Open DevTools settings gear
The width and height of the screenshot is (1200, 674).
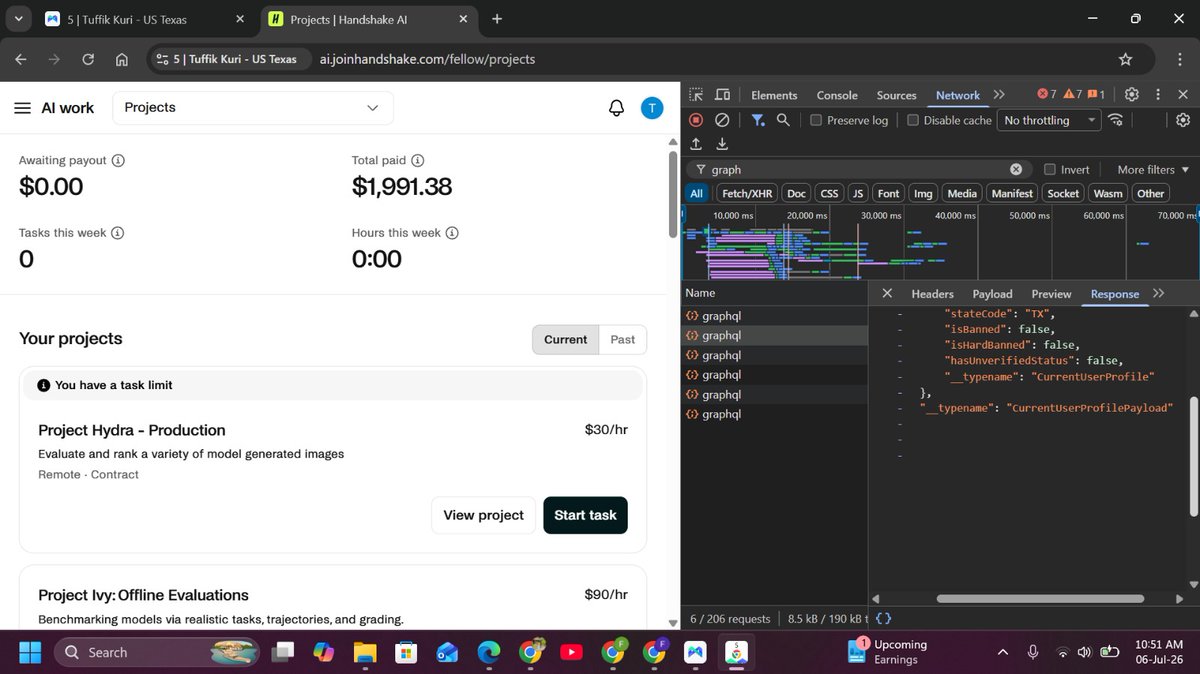1132,94
